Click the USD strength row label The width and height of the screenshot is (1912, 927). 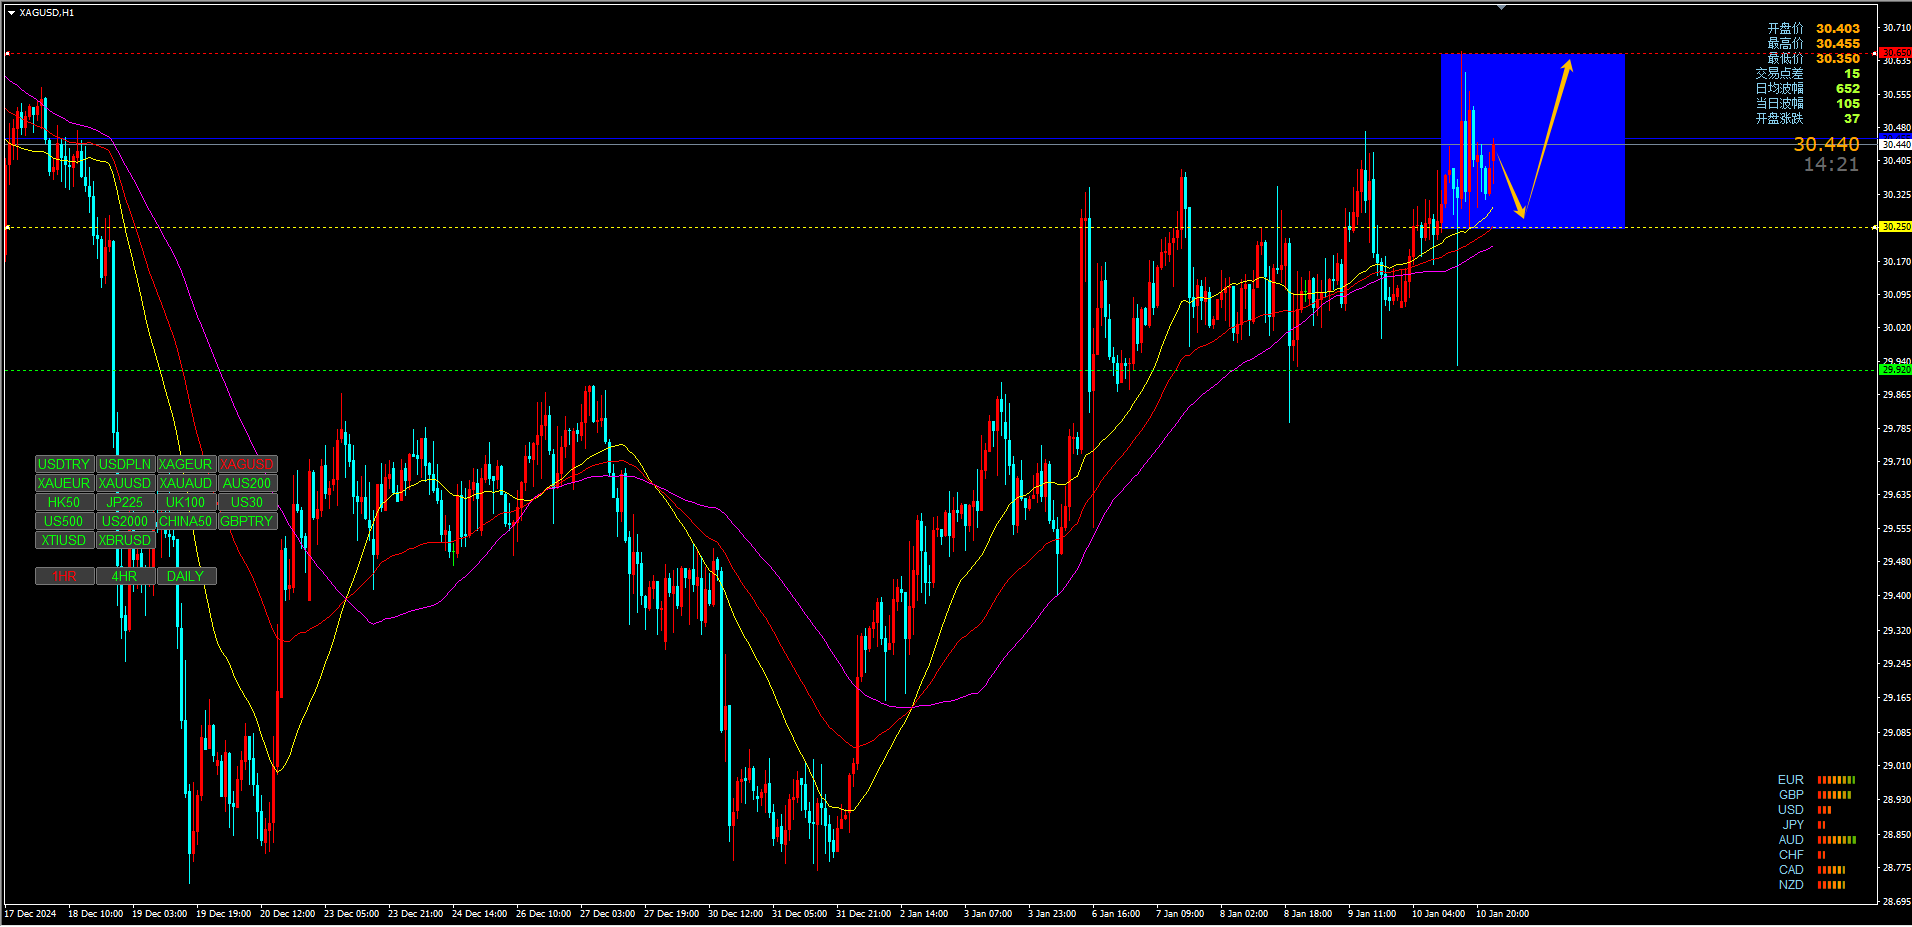coord(1791,810)
